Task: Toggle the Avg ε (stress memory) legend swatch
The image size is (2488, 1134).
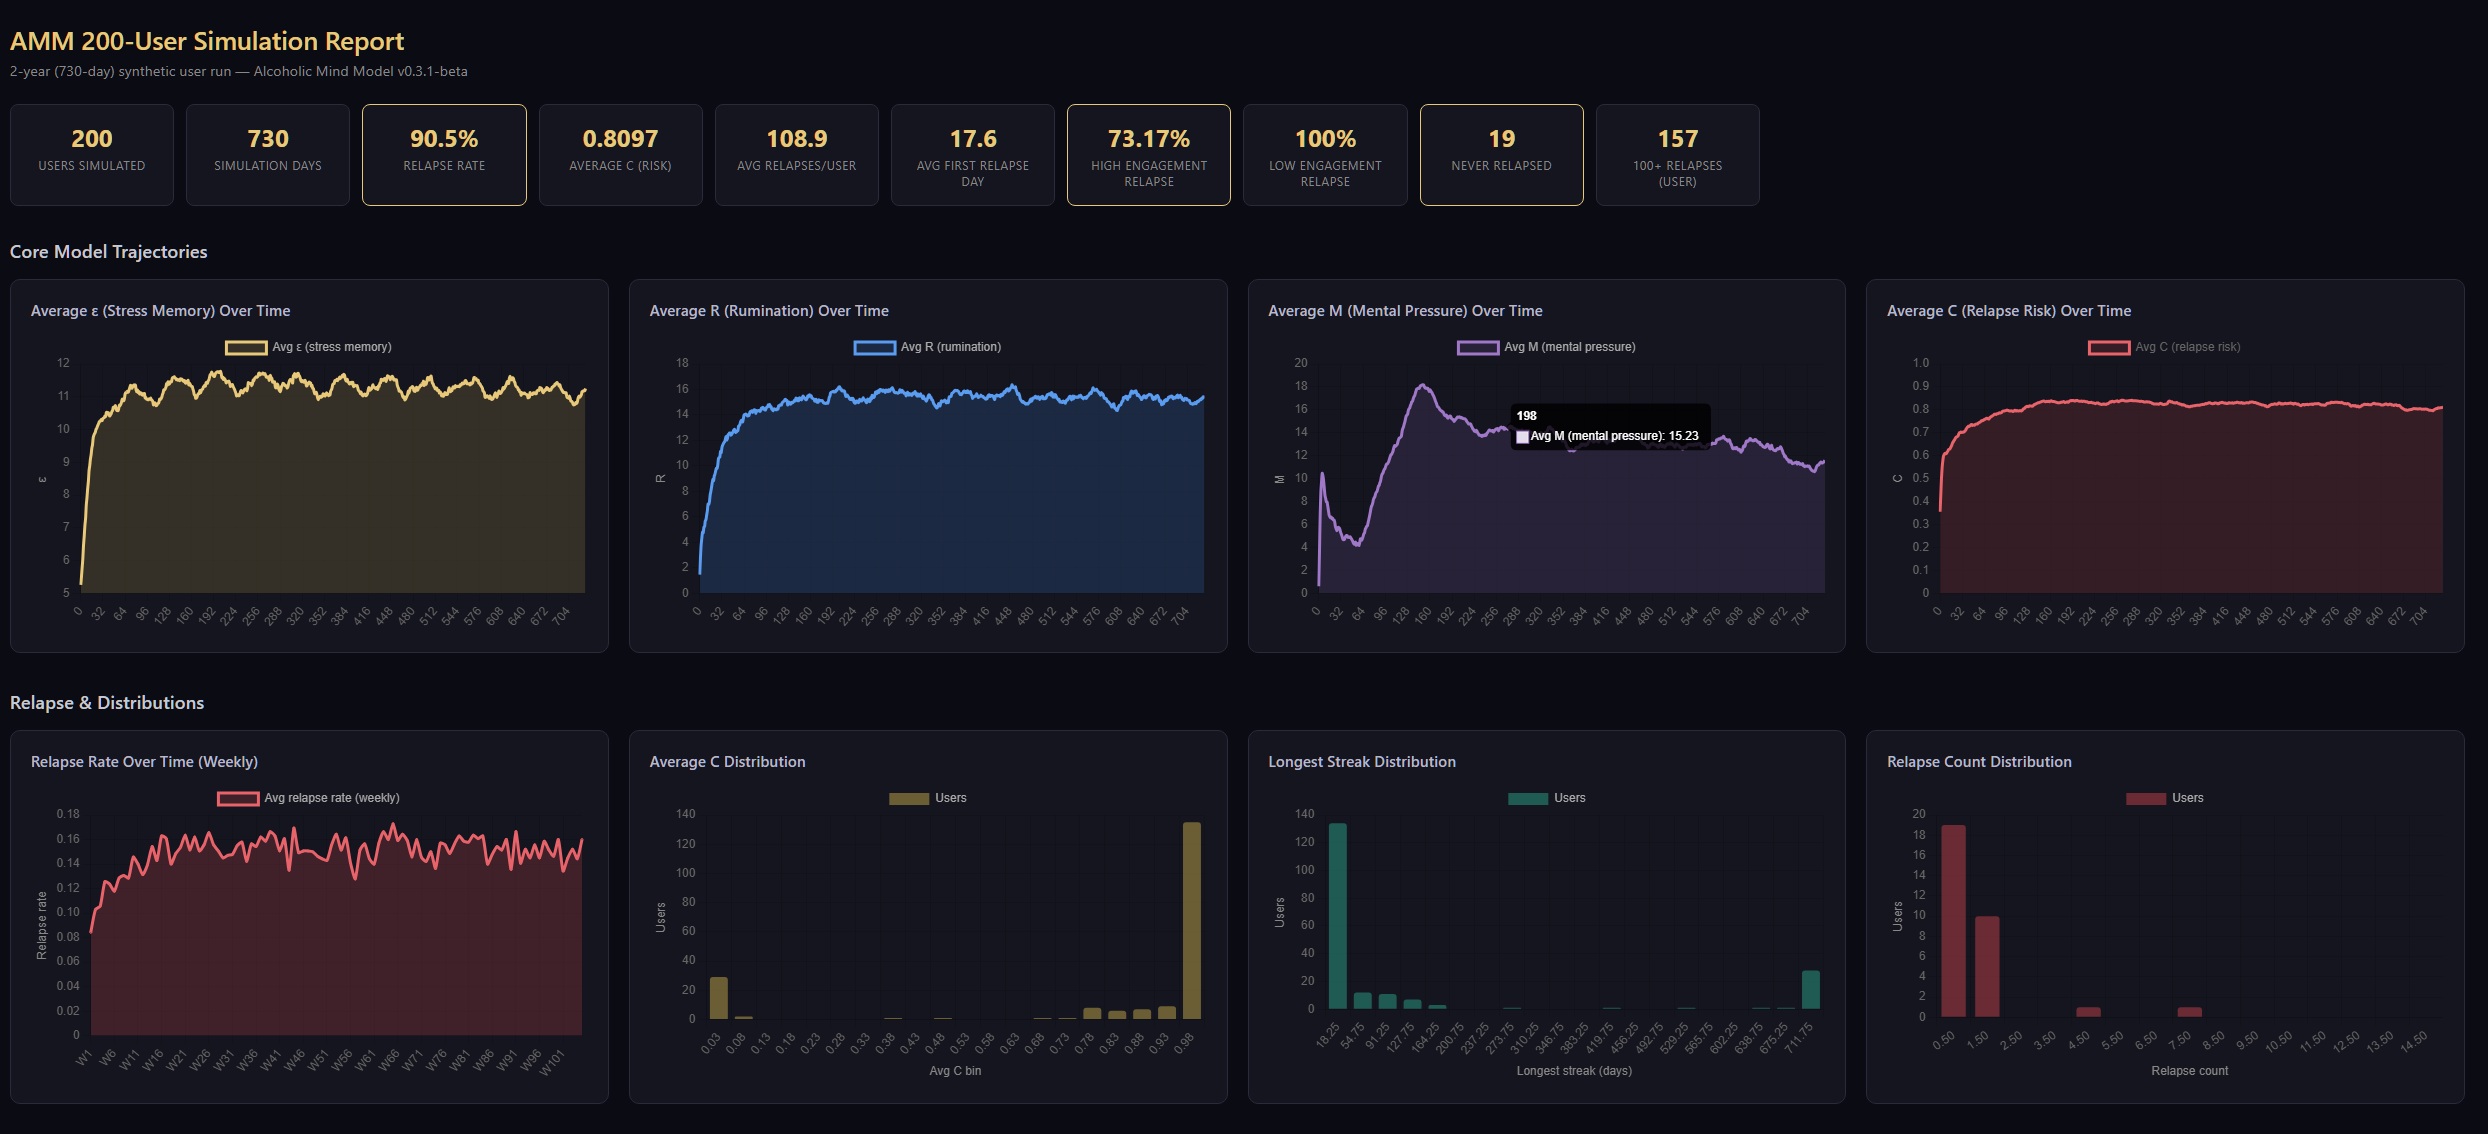Action: pos(246,348)
